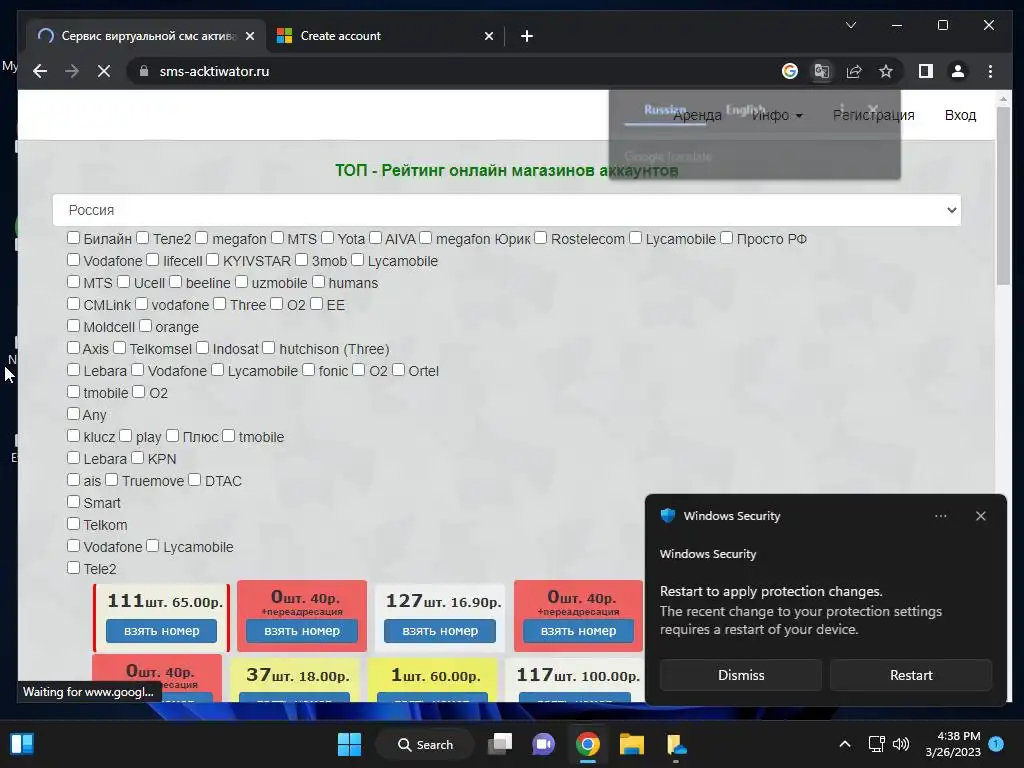Stop loading the page
The width and height of the screenshot is (1024, 768).
pyautogui.click(x=104, y=71)
